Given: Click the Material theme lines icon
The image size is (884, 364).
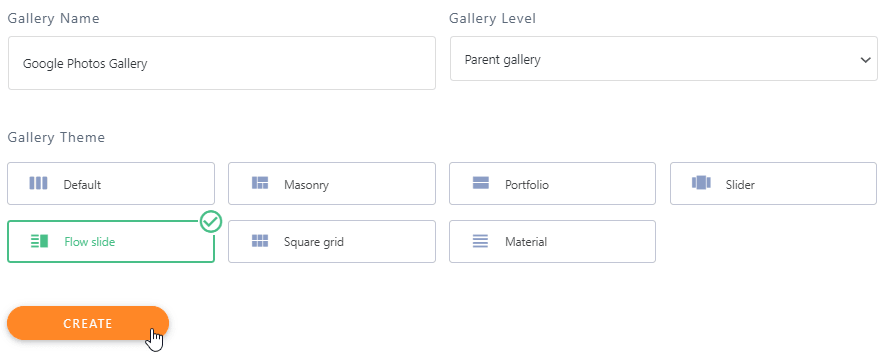Looking at the screenshot, I should click(480, 241).
